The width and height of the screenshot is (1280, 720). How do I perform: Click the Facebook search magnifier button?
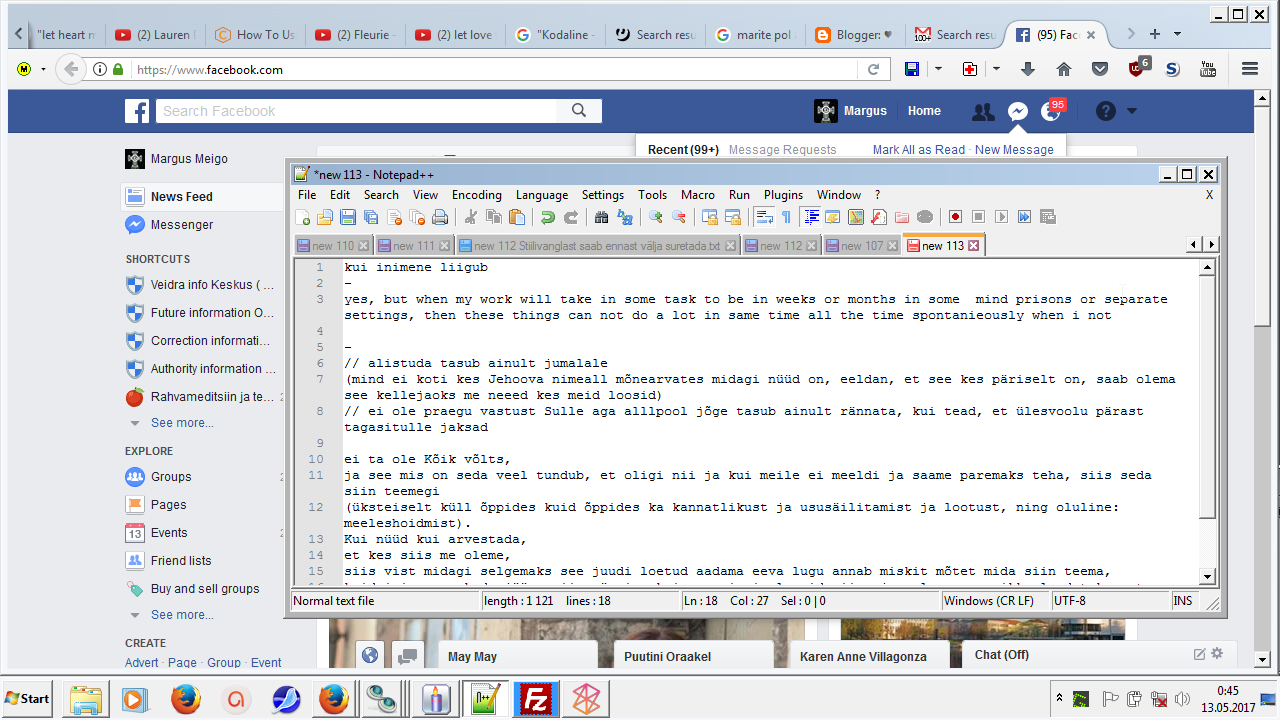click(x=579, y=111)
